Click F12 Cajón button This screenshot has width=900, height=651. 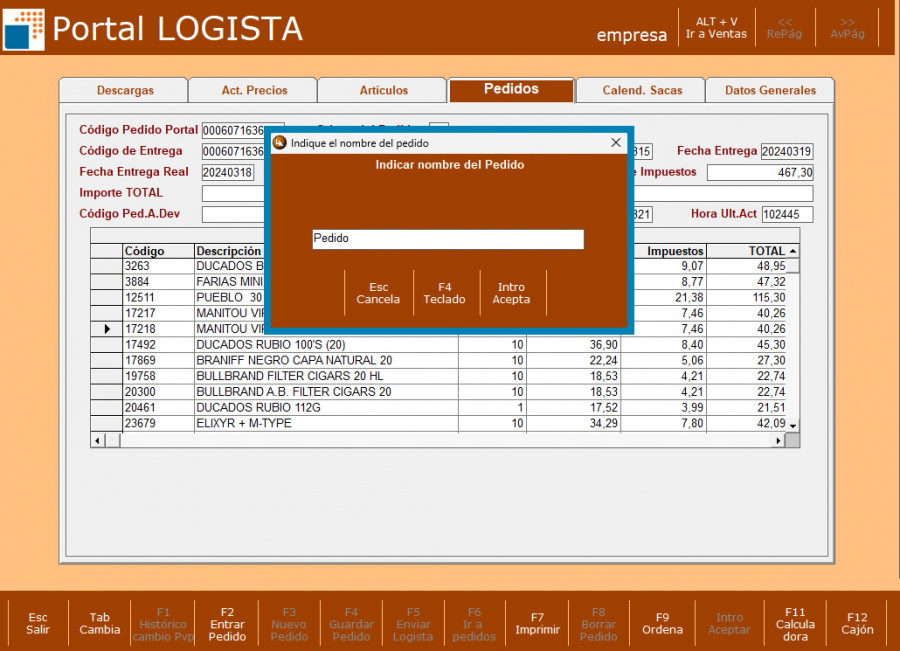(x=857, y=624)
